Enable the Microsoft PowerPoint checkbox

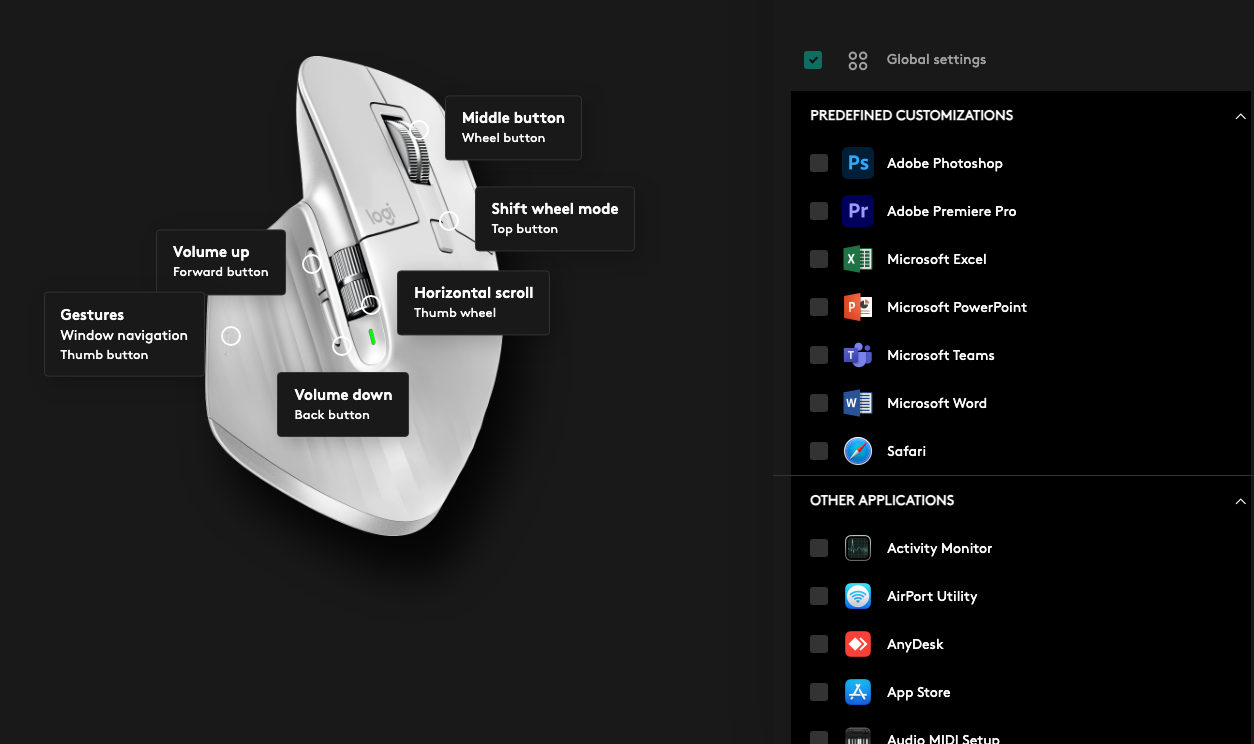coord(819,307)
